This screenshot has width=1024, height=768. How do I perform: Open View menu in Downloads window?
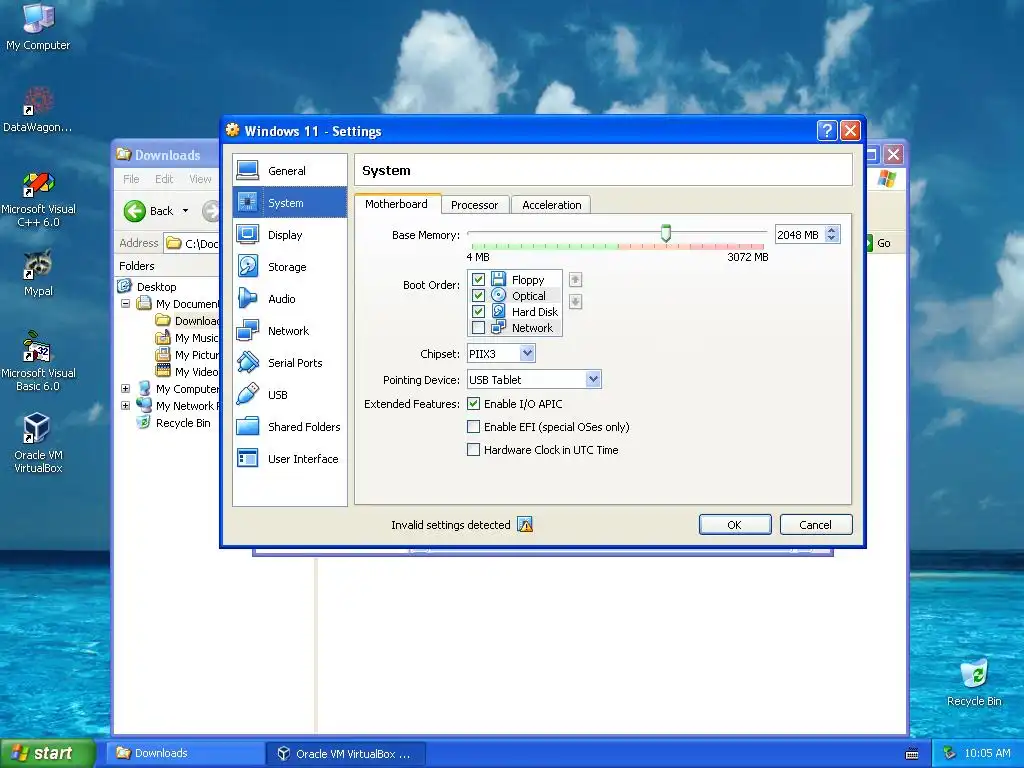pyautogui.click(x=200, y=179)
